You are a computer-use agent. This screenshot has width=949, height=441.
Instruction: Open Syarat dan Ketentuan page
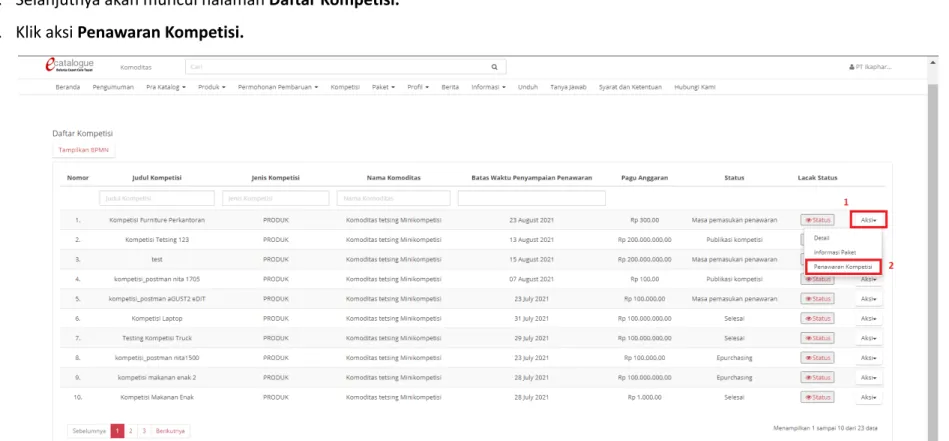630,87
